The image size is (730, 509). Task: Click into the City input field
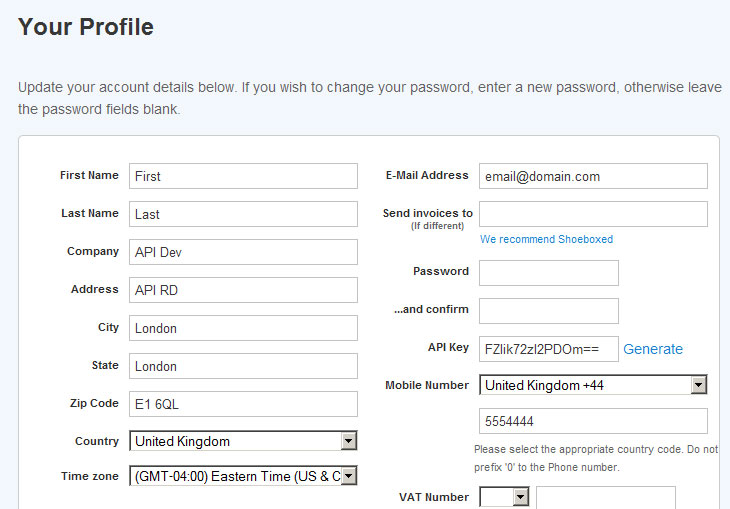[x=243, y=328]
